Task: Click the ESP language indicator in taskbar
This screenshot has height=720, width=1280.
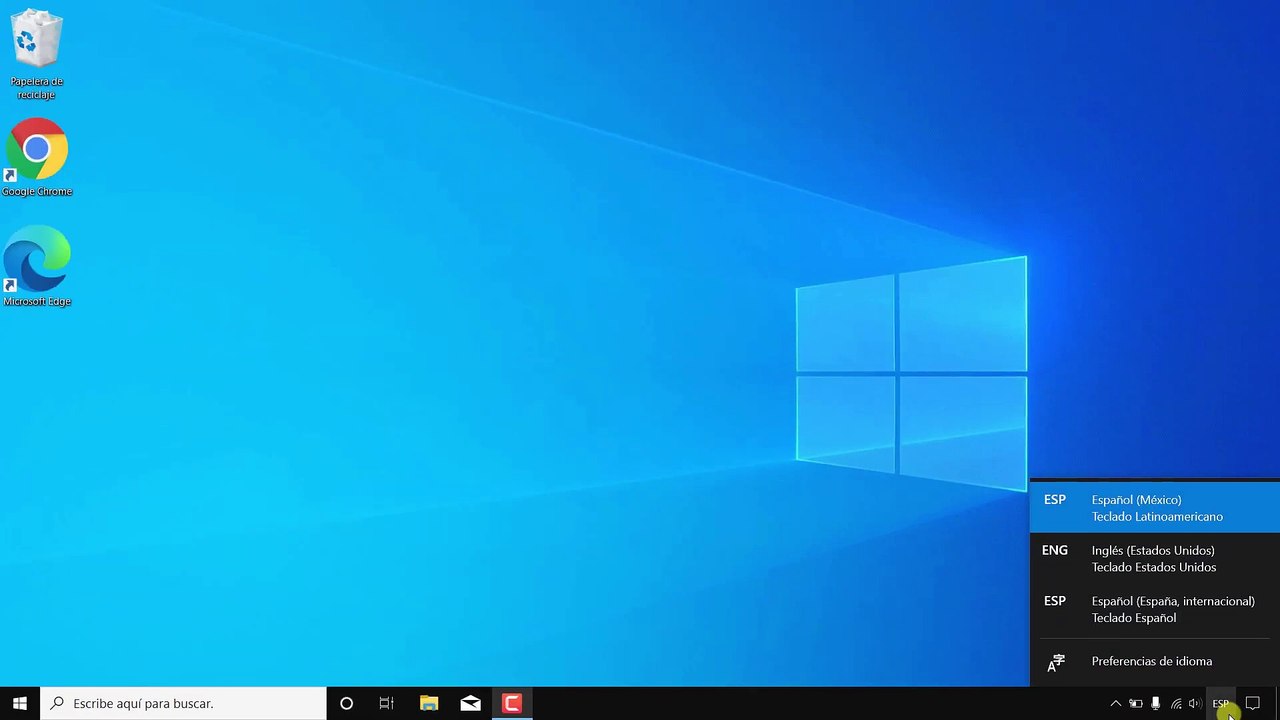Action: 1221,704
